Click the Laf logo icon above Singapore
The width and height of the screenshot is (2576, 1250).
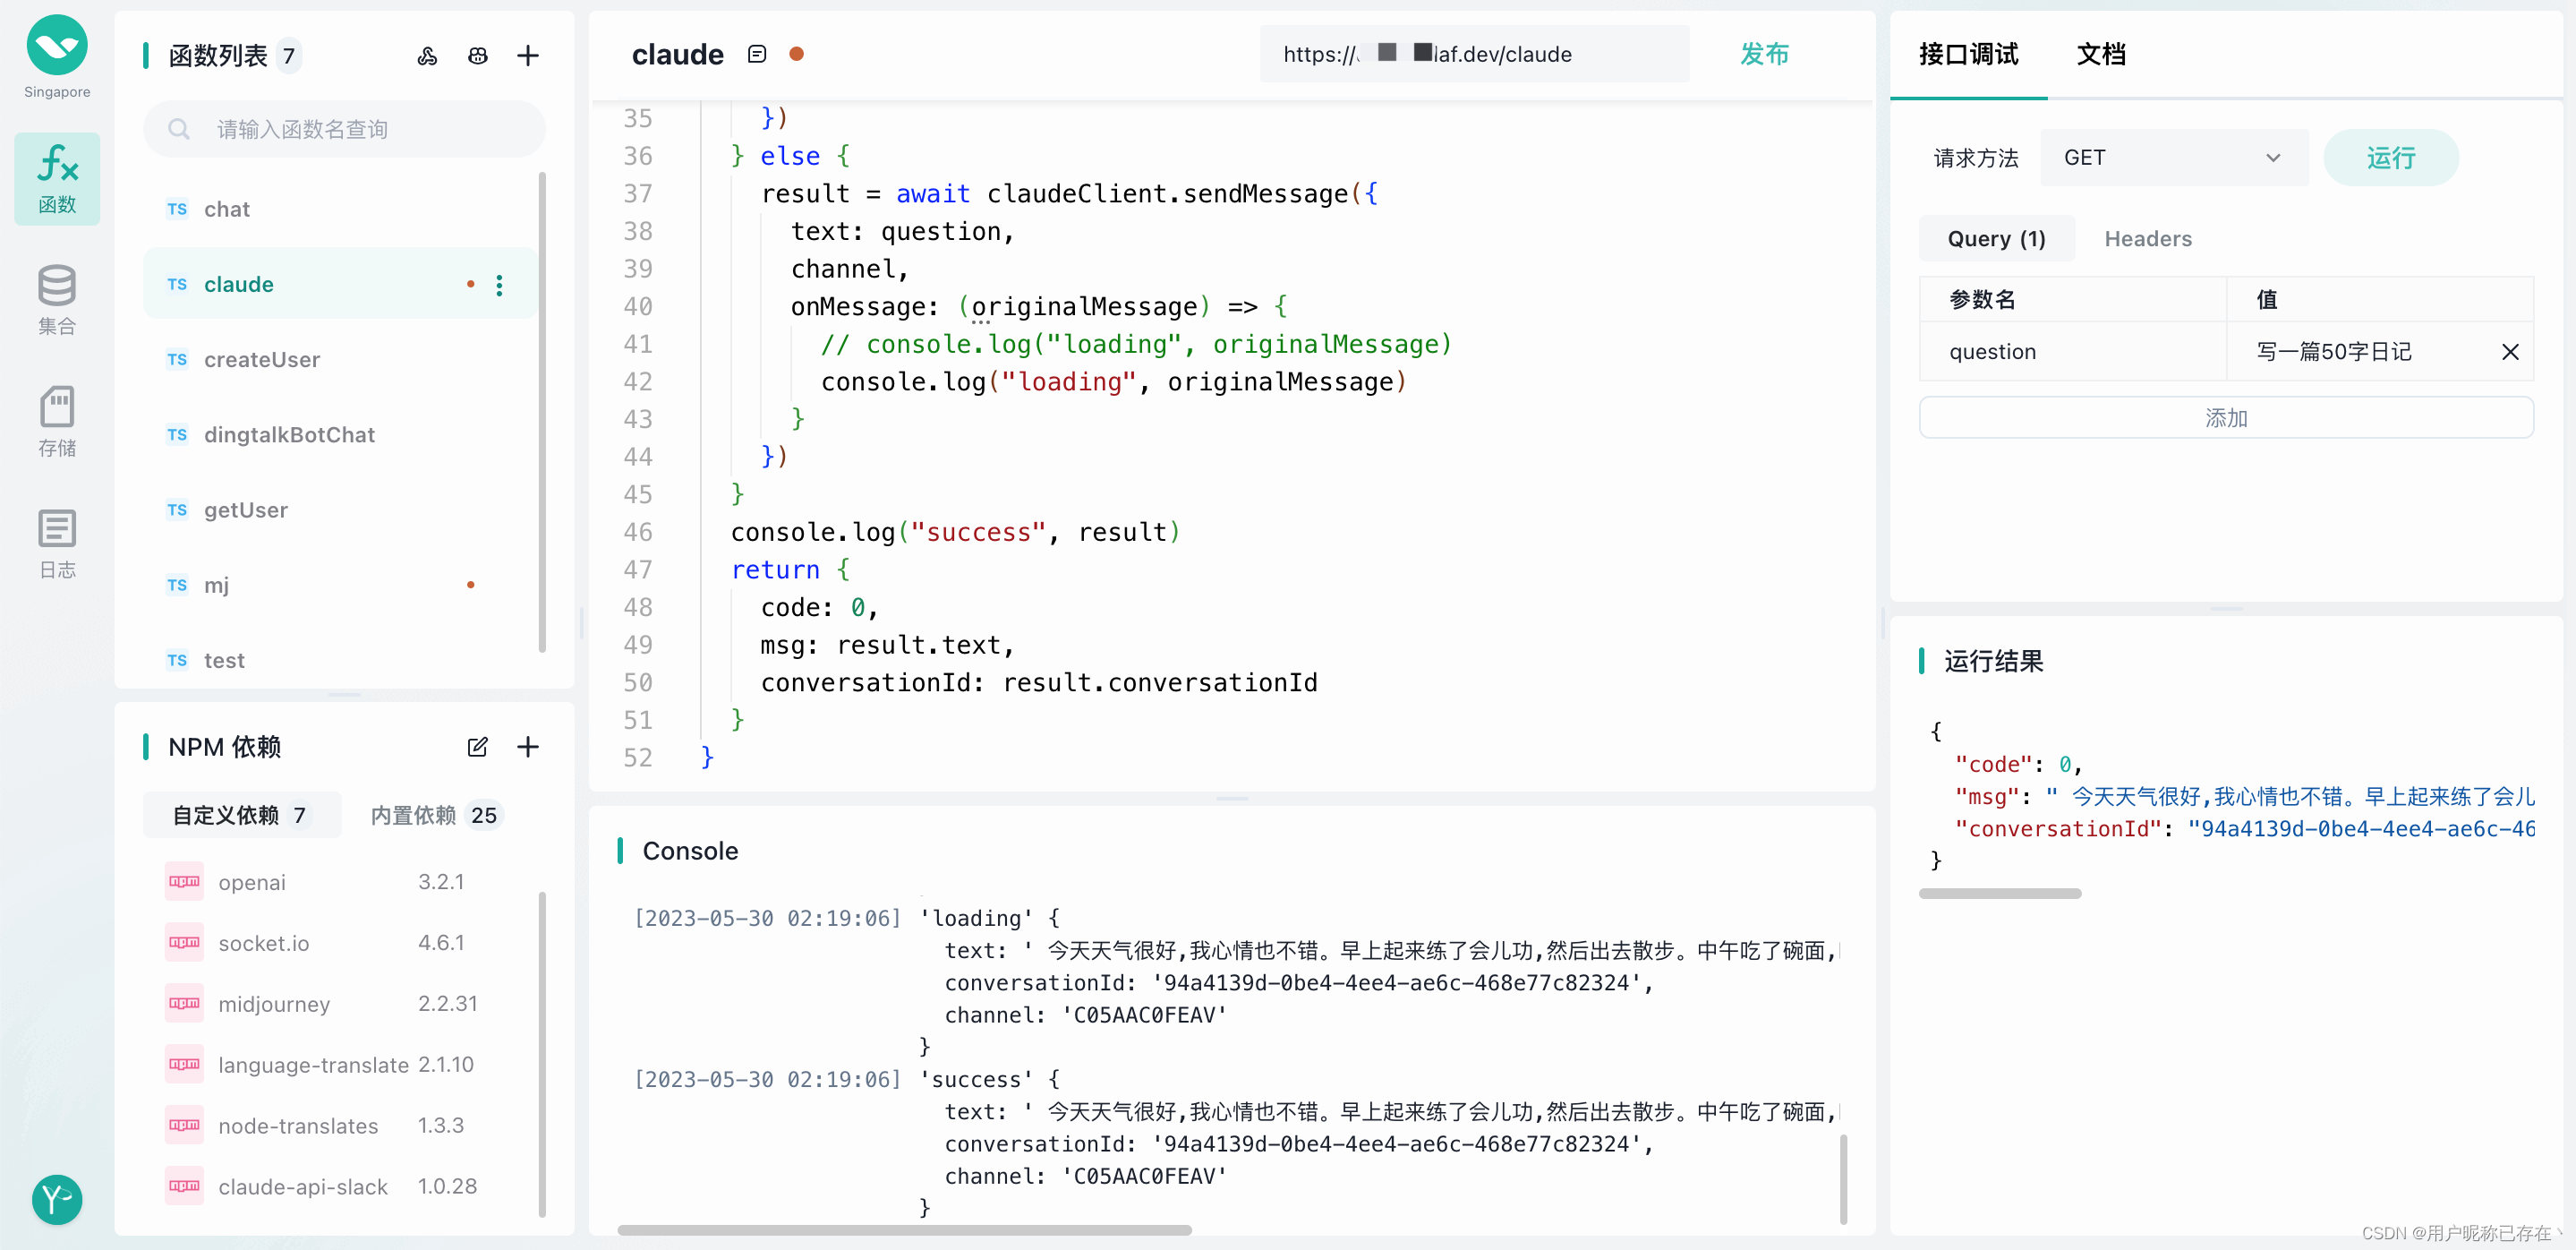(x=57, y=45)
